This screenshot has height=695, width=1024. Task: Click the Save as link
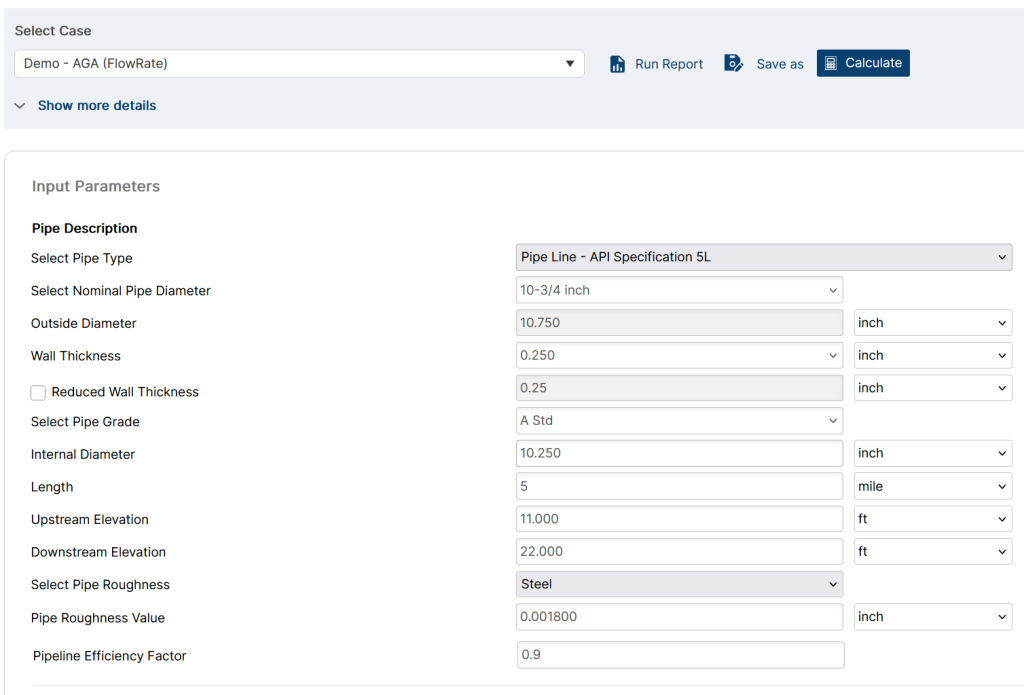point(780,64)
